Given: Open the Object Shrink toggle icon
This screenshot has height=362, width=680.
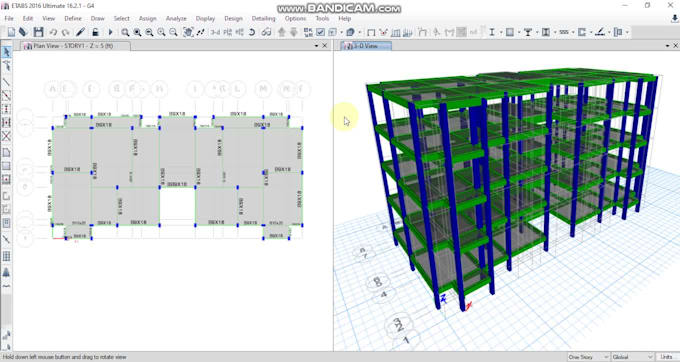Looking at the screenshot, I should (x=308, y=32).
